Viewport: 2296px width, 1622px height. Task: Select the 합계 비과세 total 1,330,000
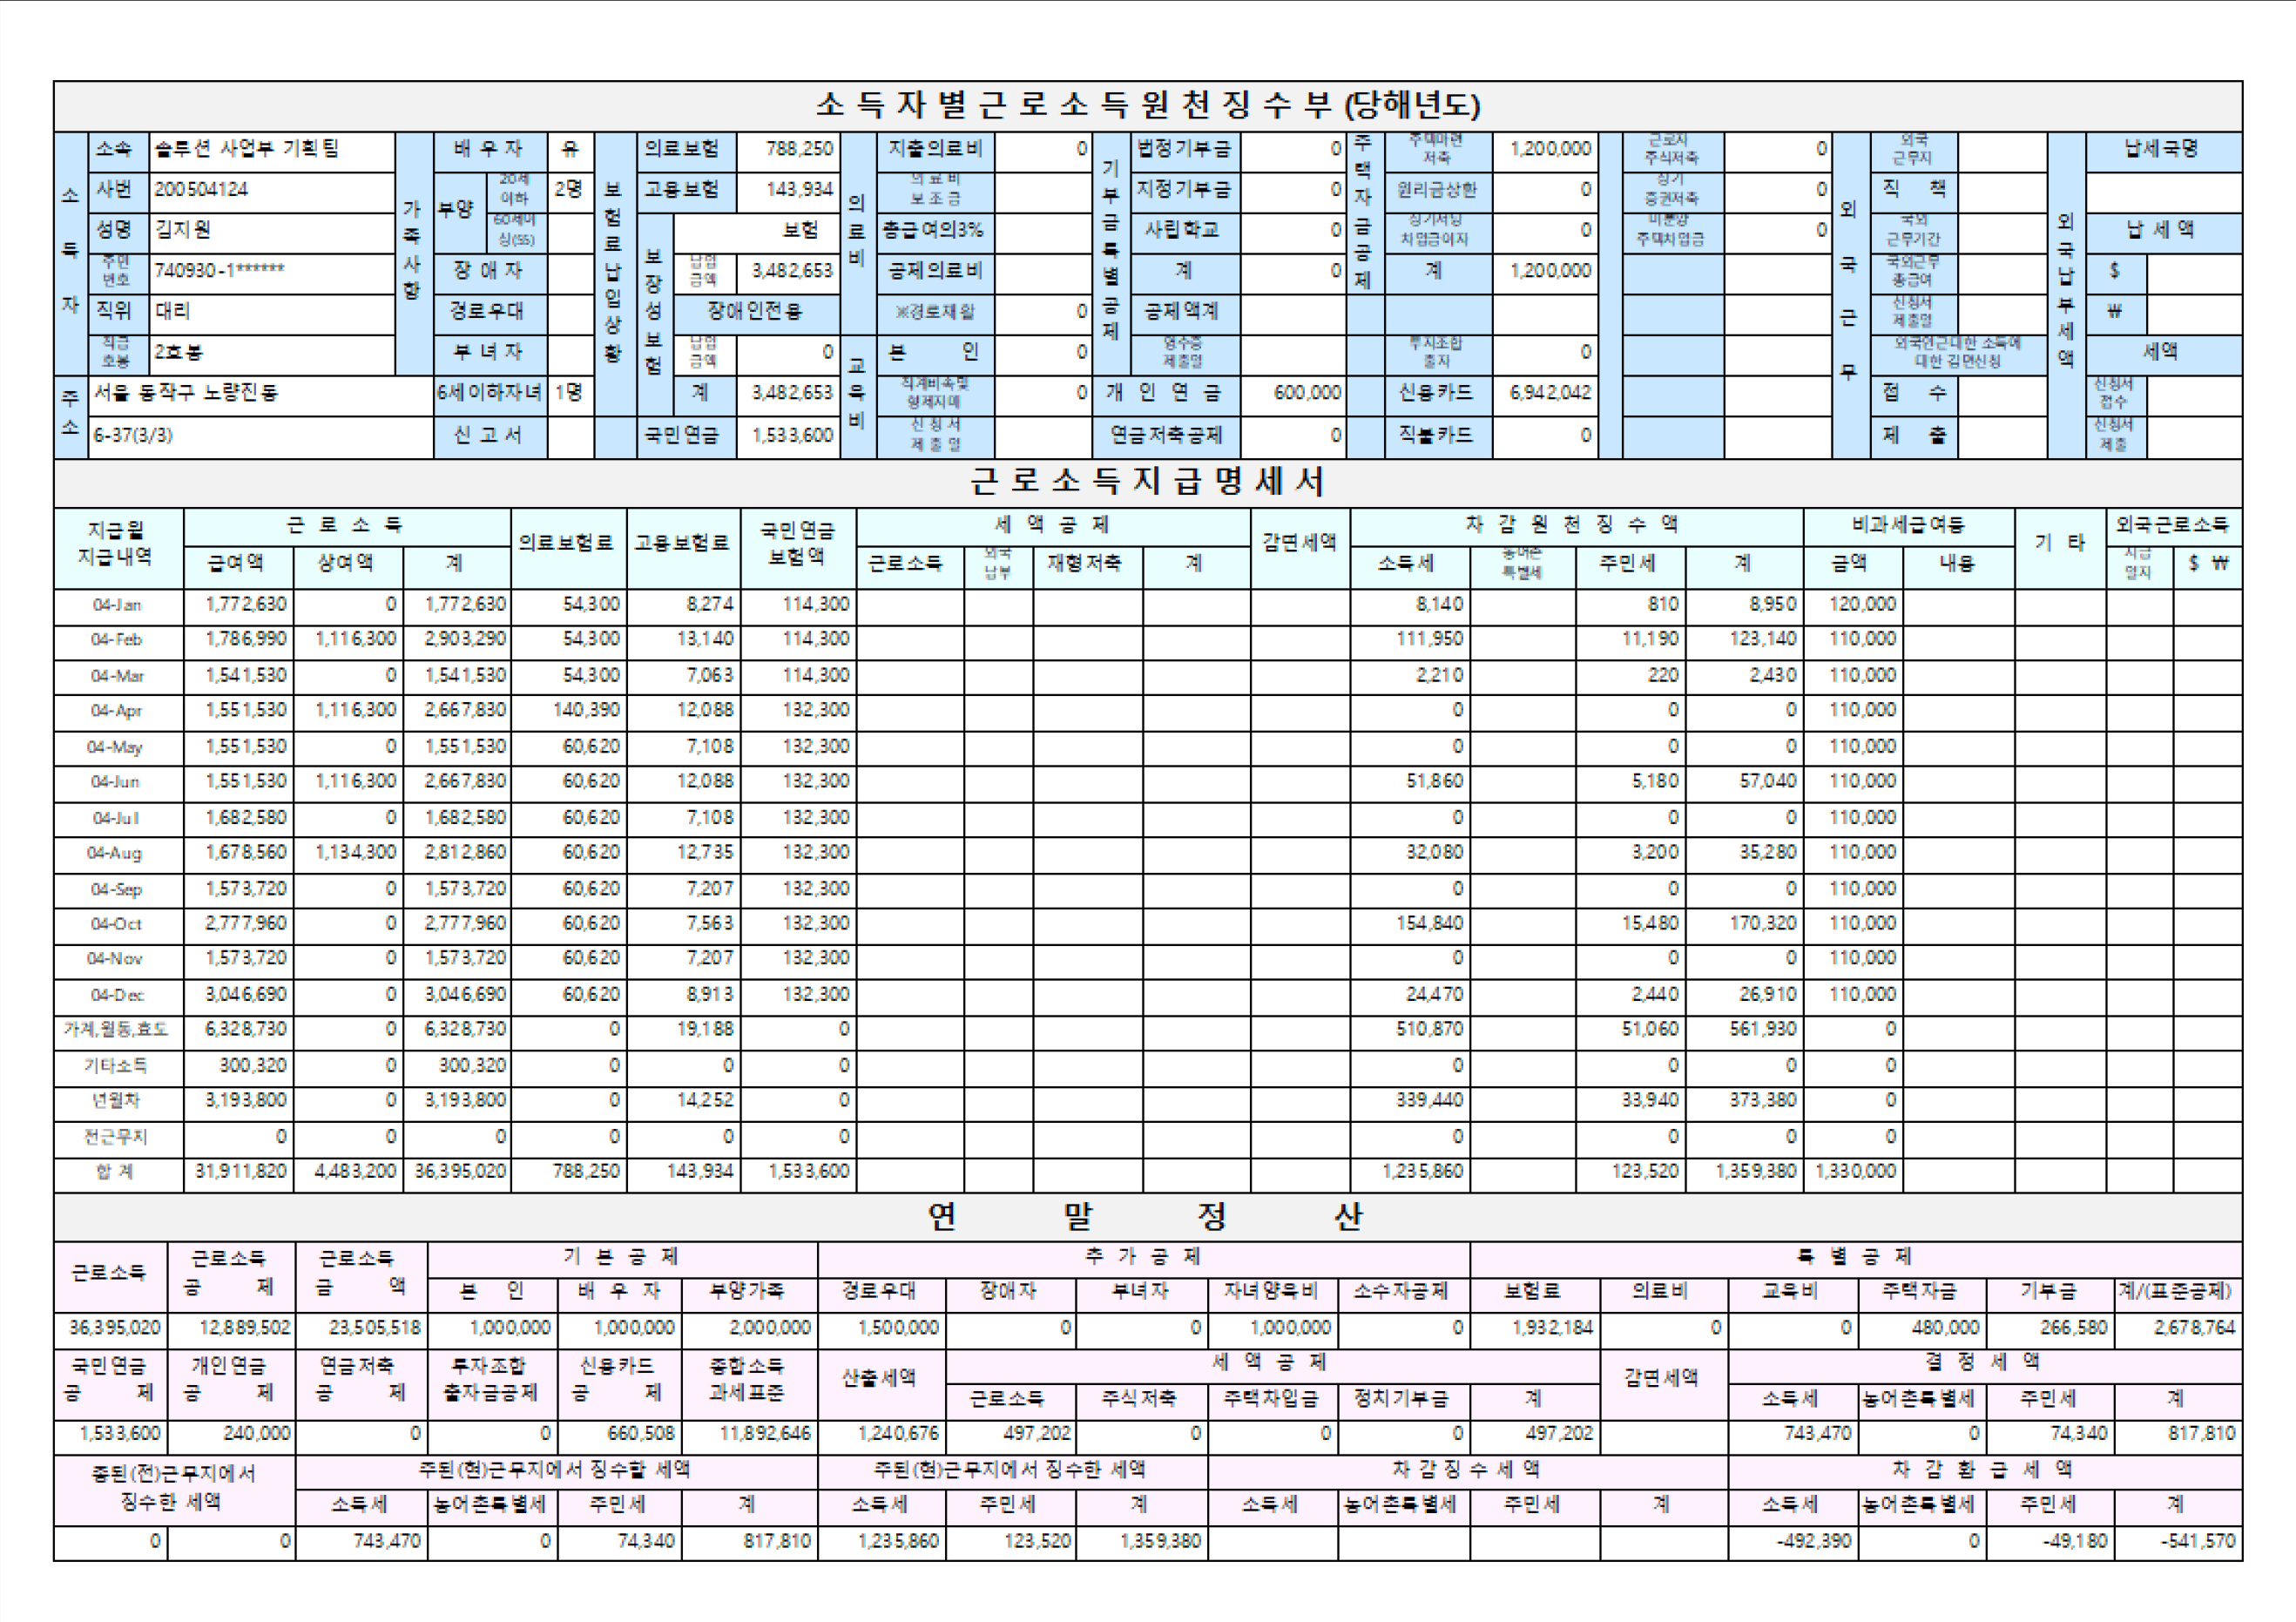click(1856, 1172)
